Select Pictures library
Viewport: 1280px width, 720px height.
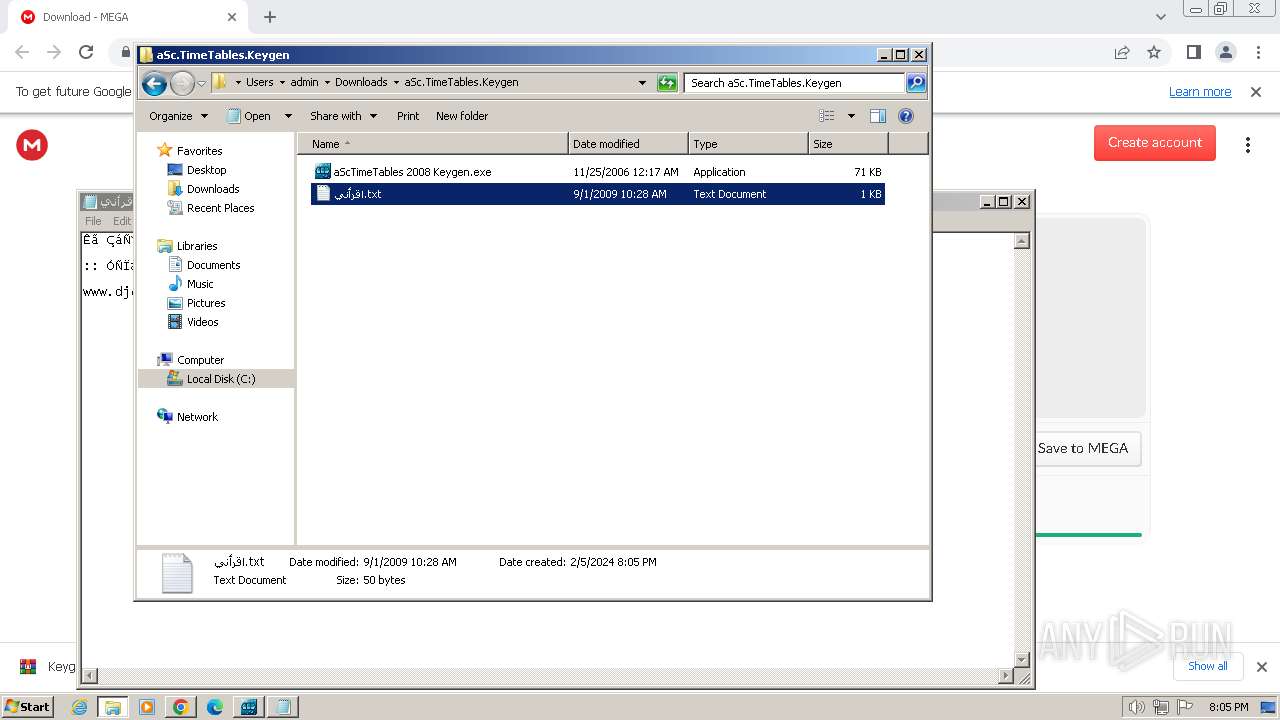[206, 303]
